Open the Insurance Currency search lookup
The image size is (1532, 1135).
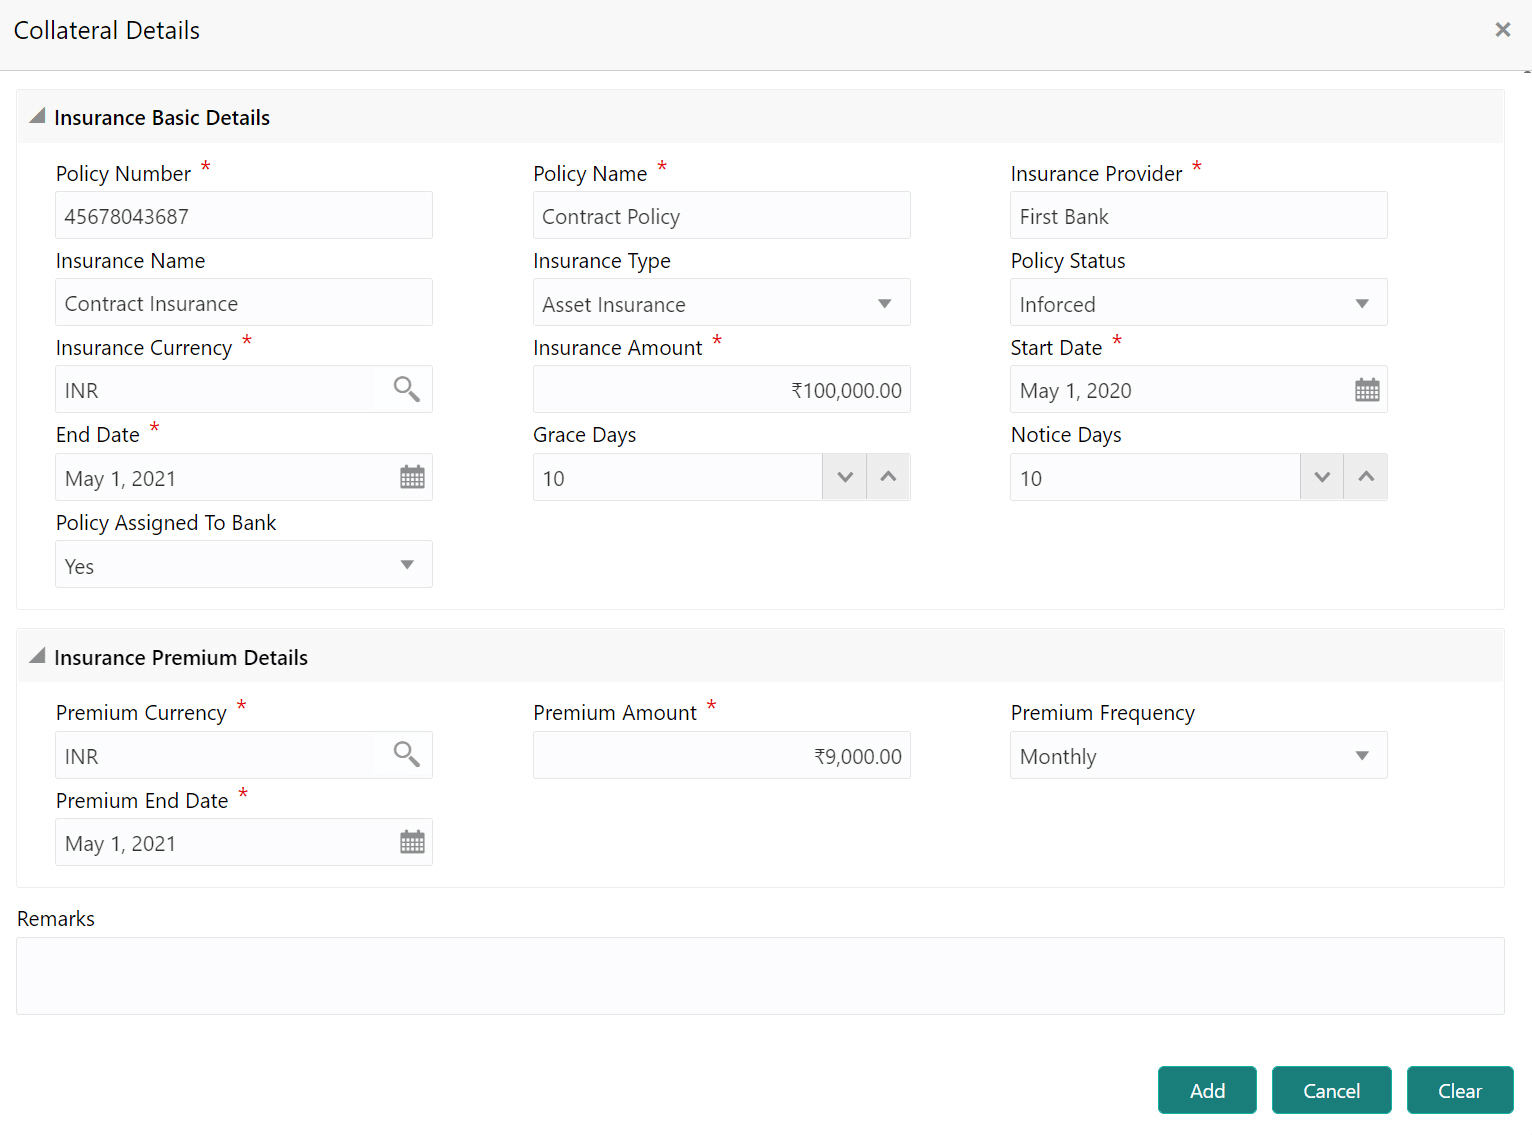tap(406, 389)
